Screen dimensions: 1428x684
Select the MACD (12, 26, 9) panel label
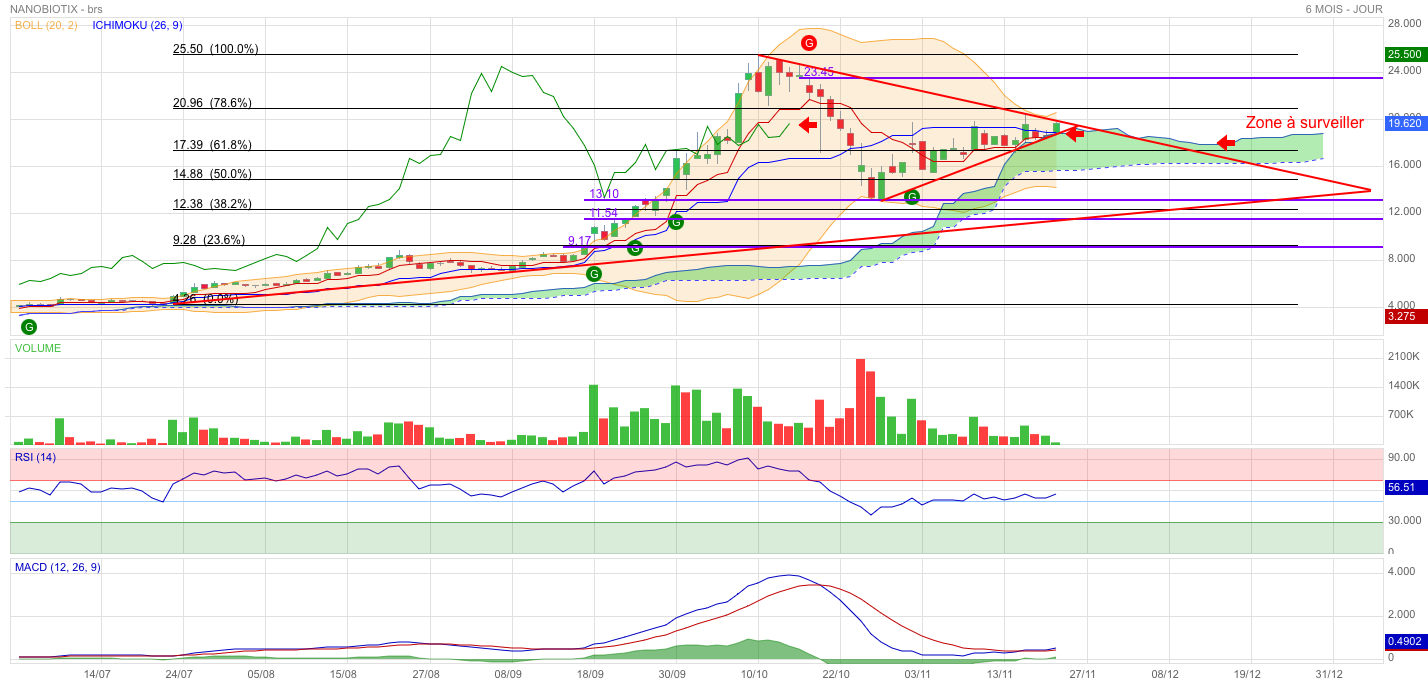tap(57, 567)
